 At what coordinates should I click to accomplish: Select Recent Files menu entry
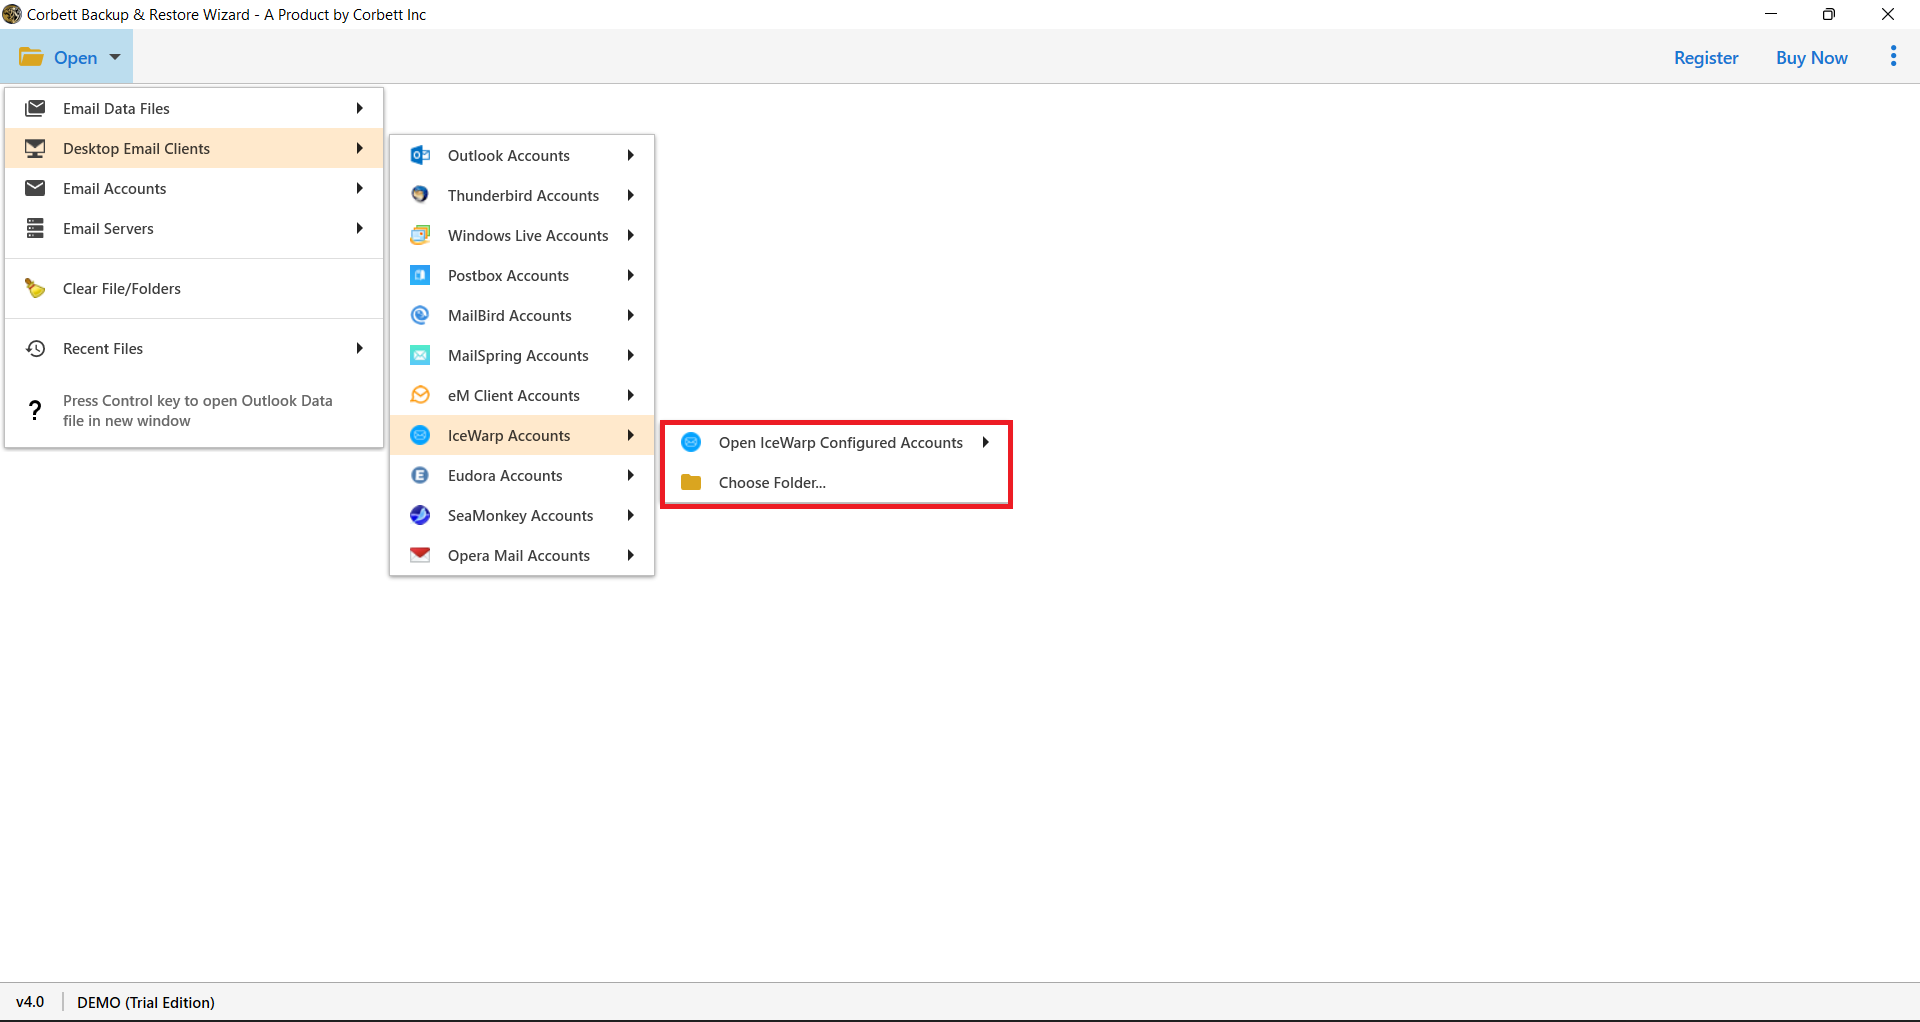[194, 348]
